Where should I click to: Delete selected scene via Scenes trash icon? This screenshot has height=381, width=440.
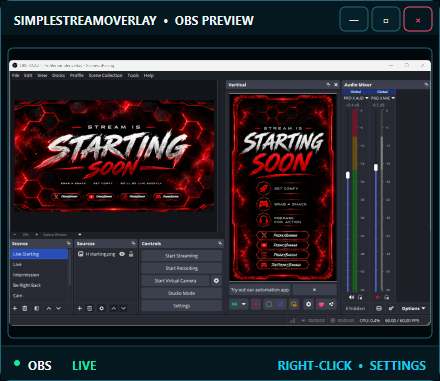tap(25, 308)
